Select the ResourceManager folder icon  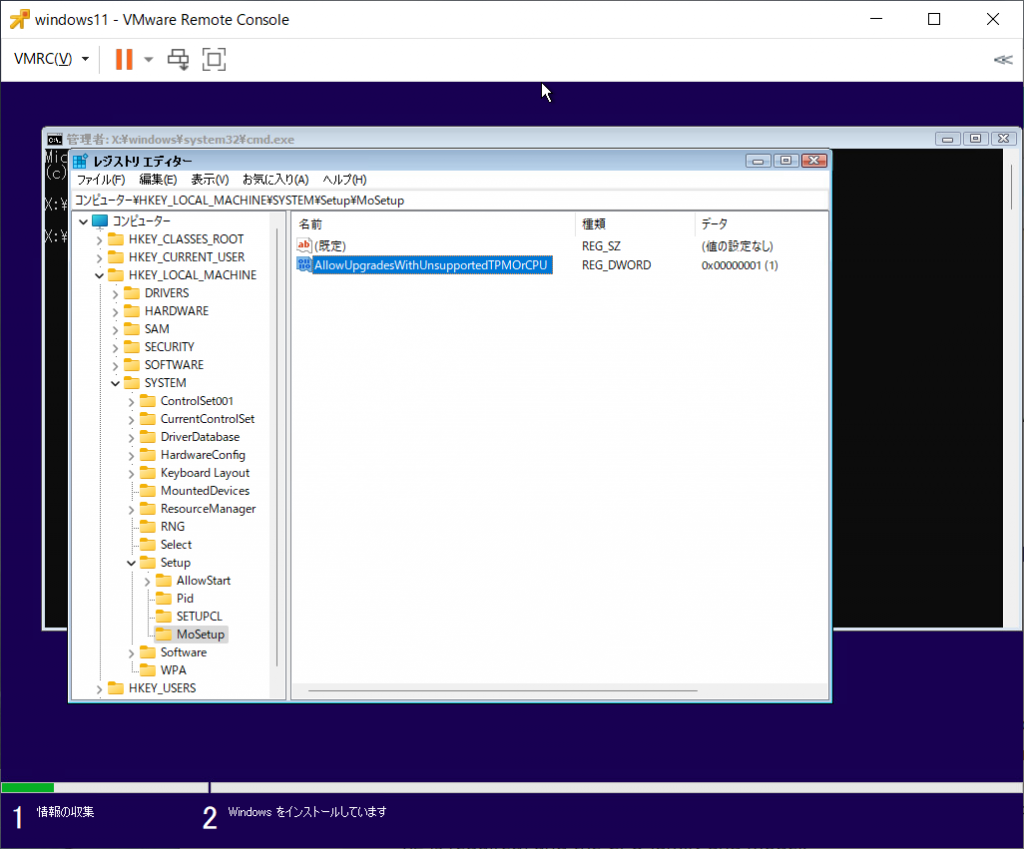(148, 508)
